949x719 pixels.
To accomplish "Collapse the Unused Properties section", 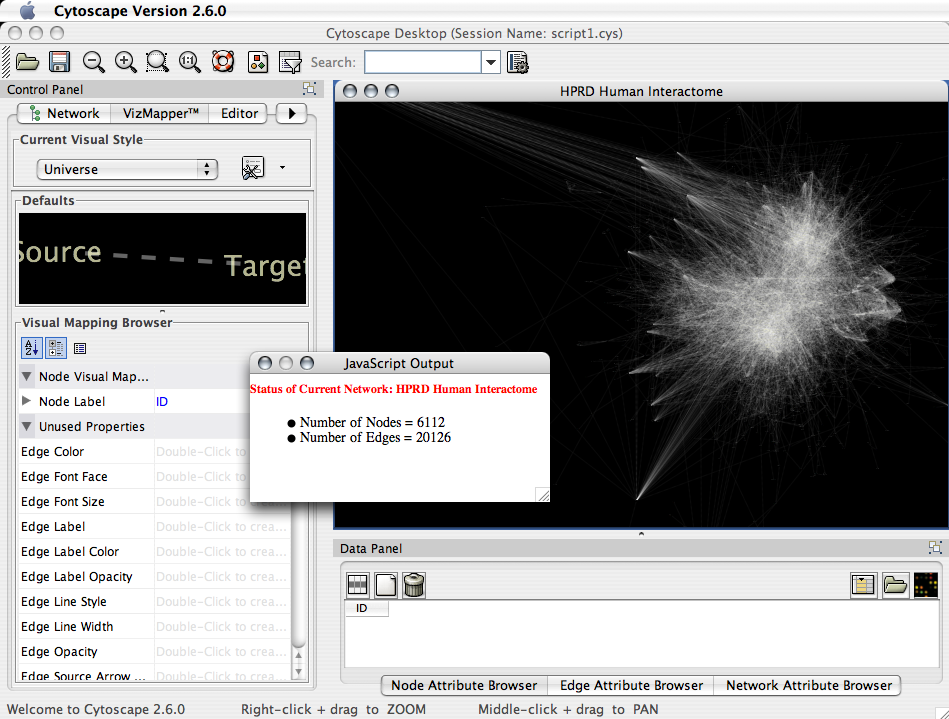I will tap(27, 427).
